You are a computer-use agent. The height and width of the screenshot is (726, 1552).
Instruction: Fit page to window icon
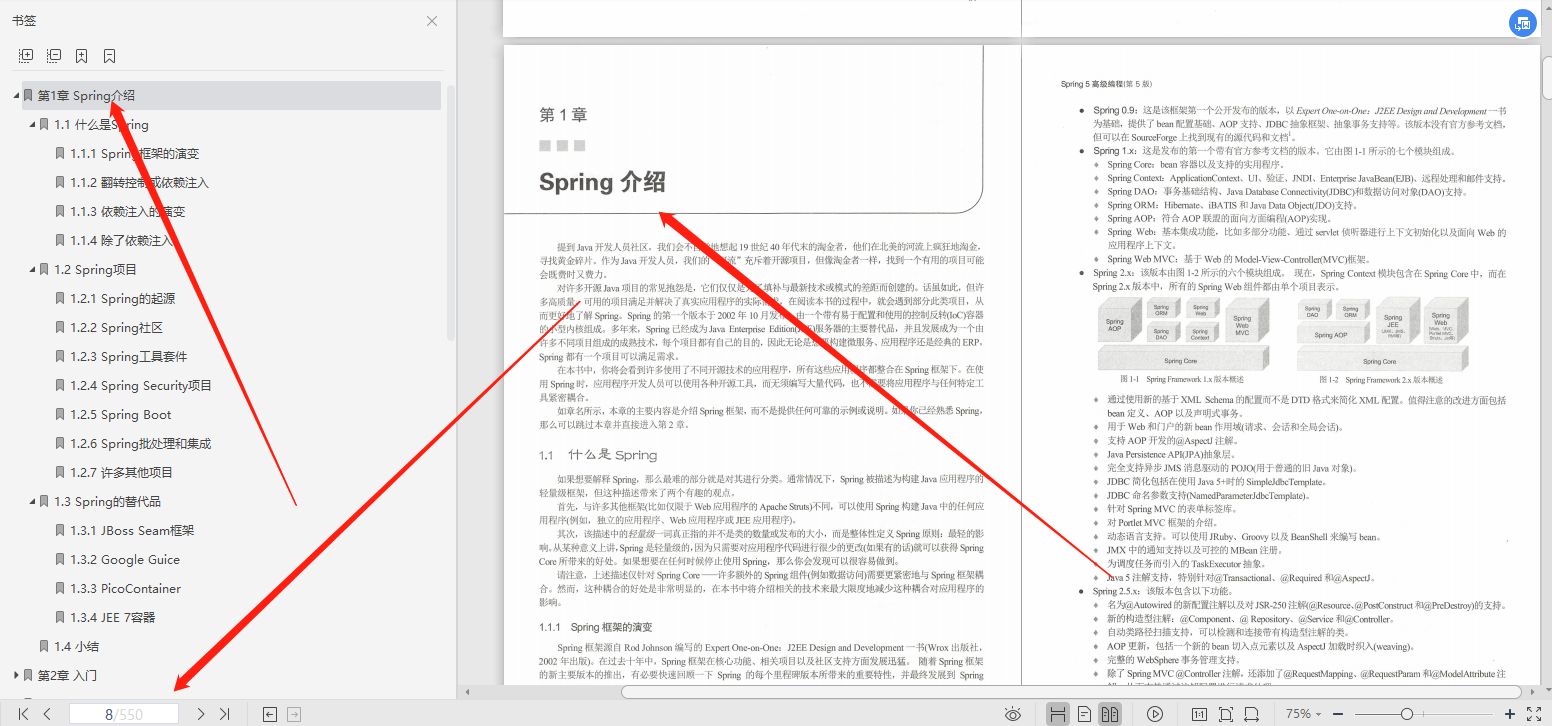[x=1226, y=714]
